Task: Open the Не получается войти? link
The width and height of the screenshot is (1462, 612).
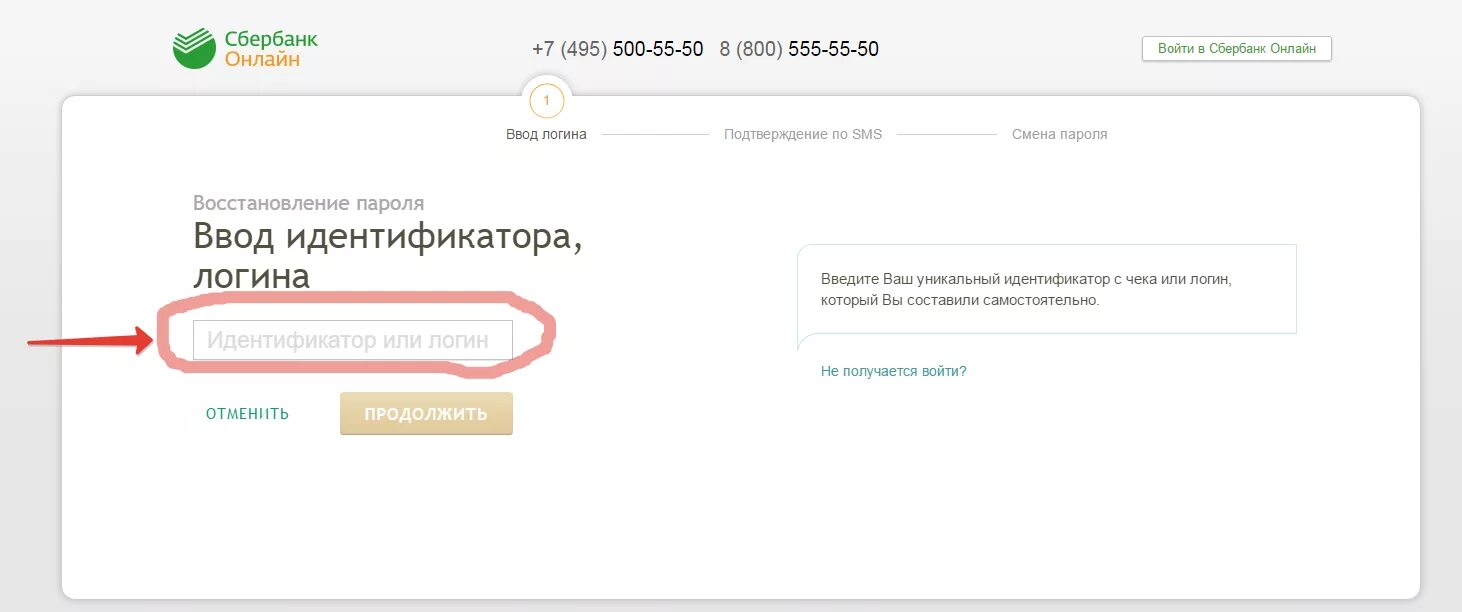Action: (893, 371)
